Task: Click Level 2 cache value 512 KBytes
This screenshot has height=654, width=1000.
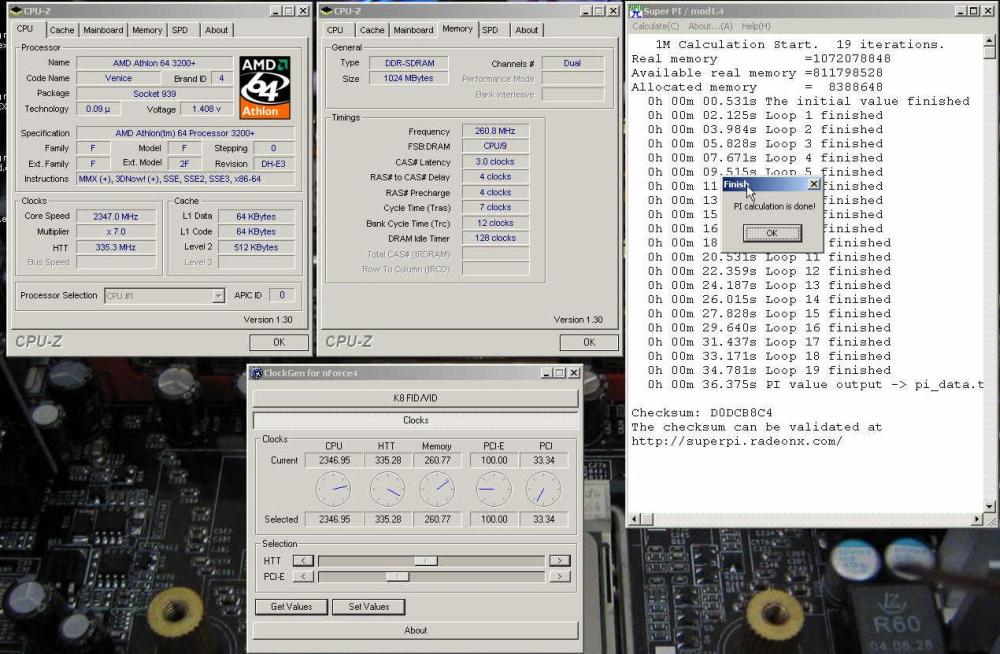Action: pyautogui.click(x=256, y=247)
